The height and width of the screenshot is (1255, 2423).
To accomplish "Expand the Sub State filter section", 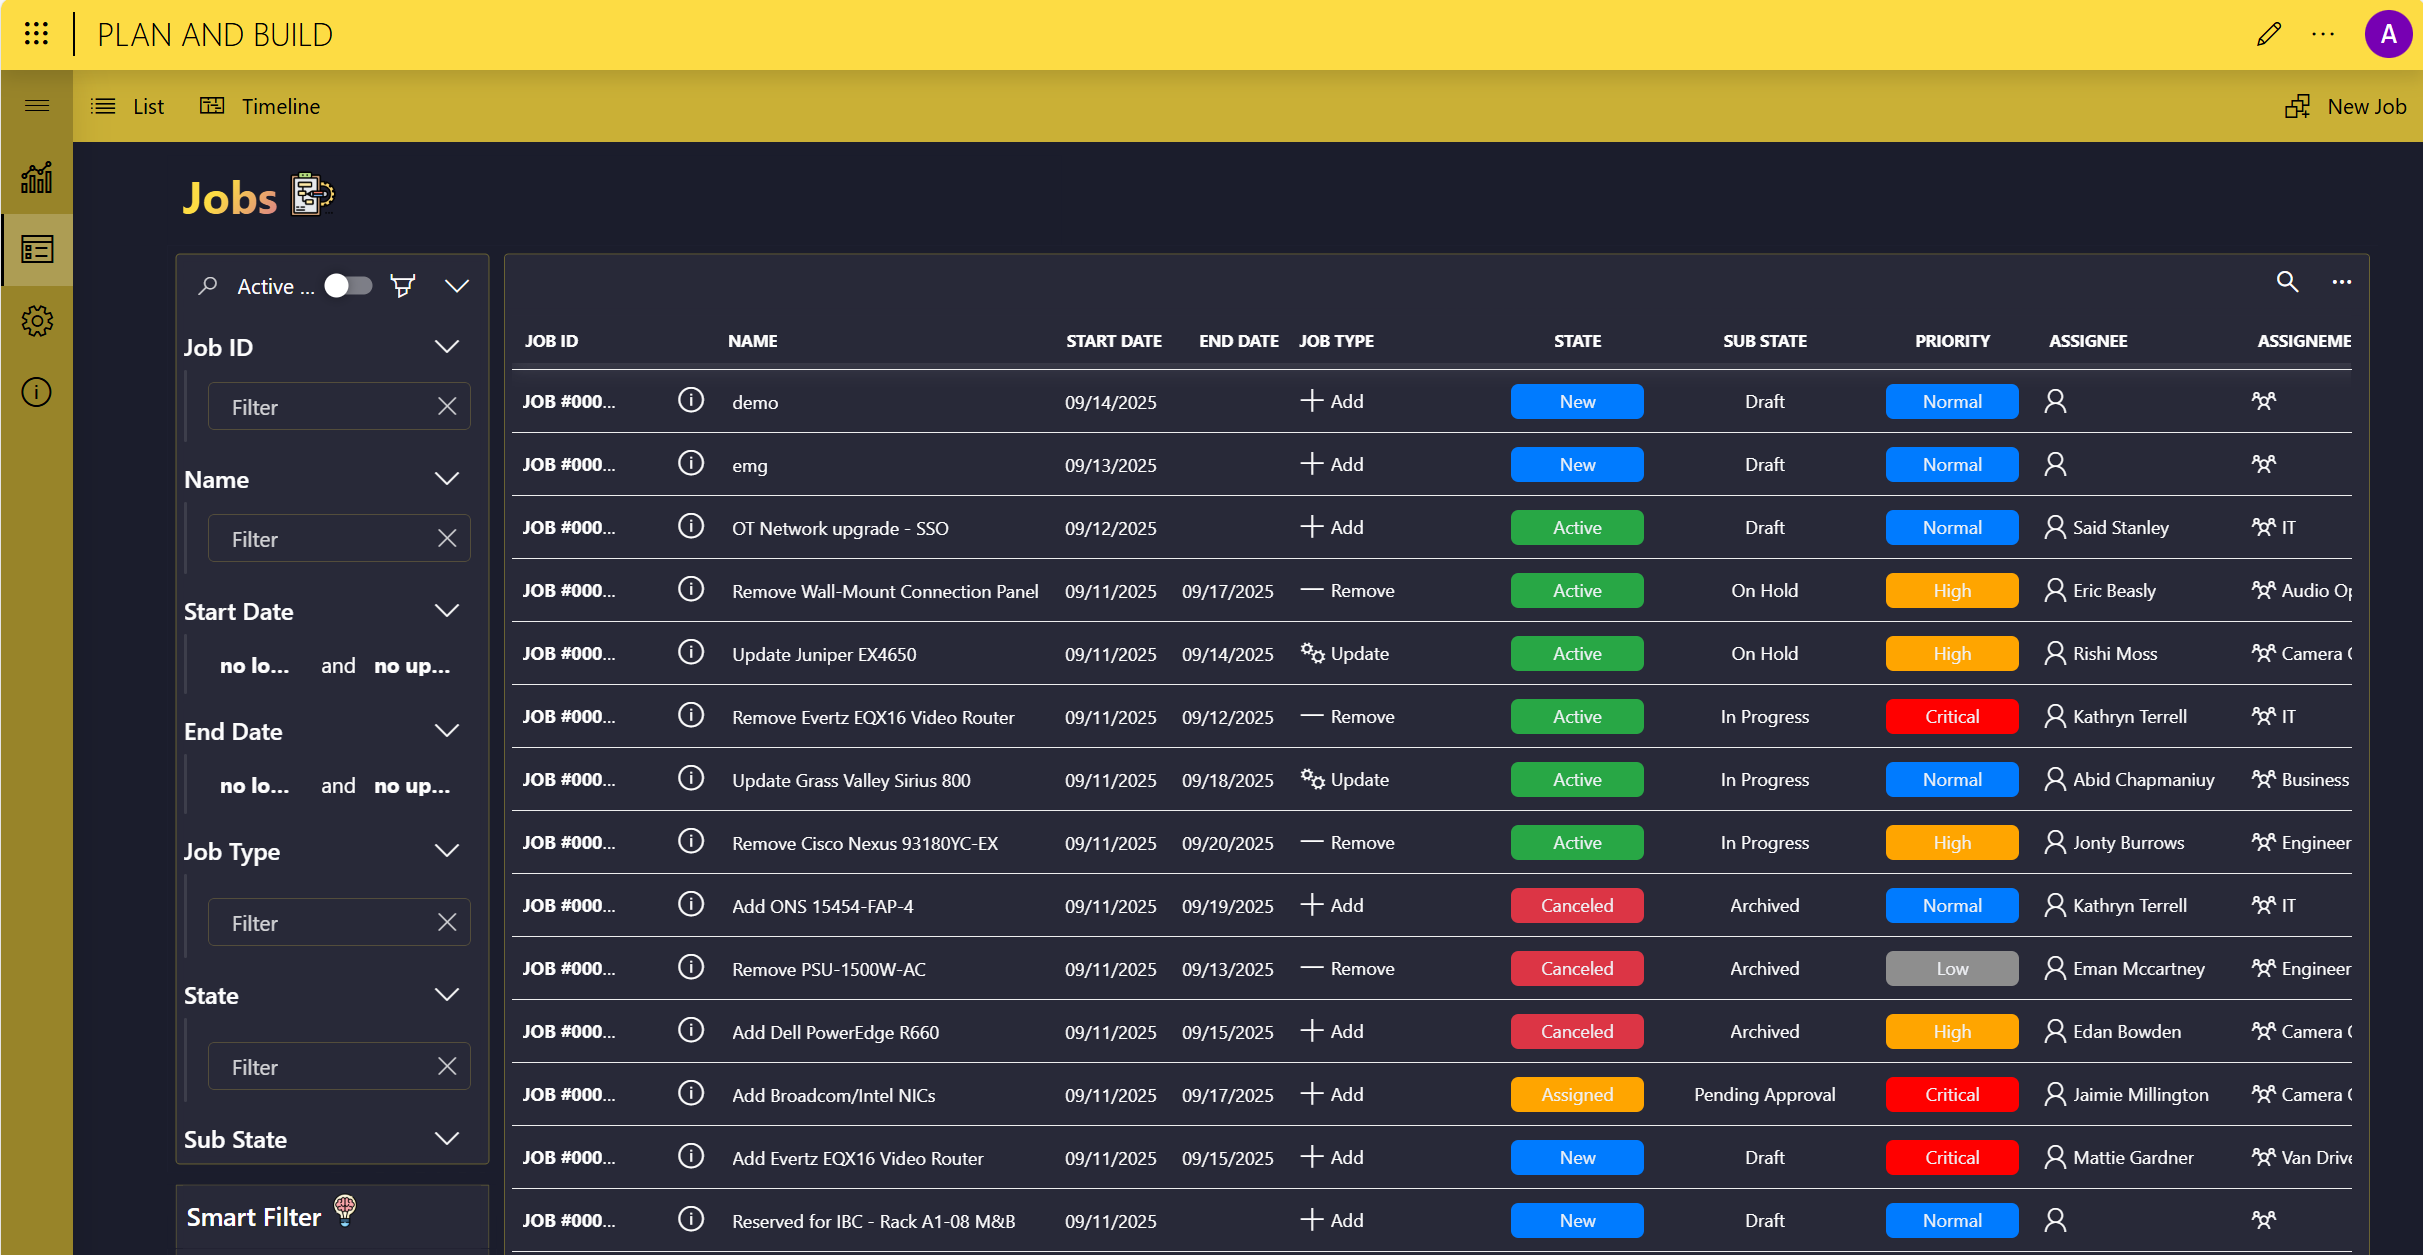I will point(447,1139).
